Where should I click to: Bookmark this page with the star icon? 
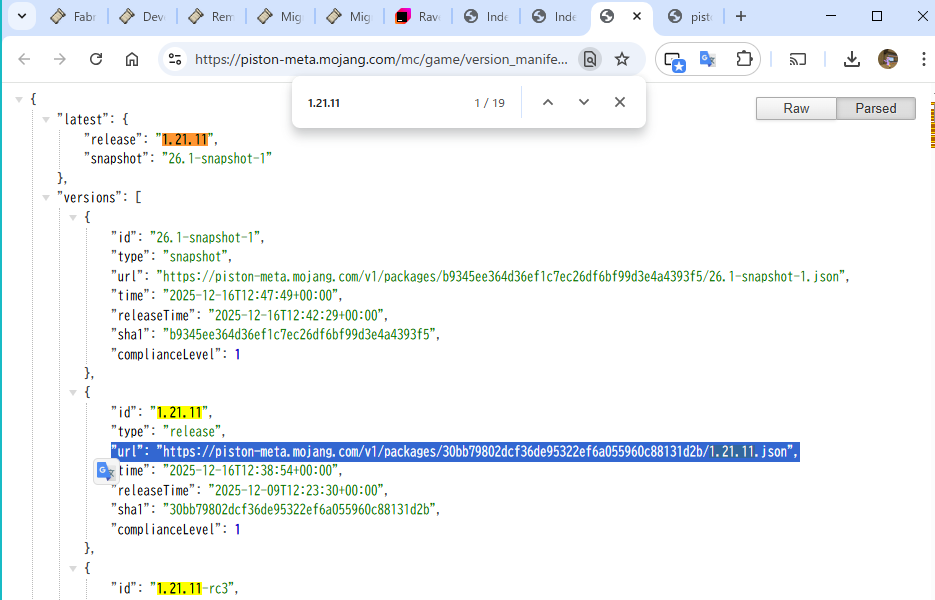(x=622, y=59)
